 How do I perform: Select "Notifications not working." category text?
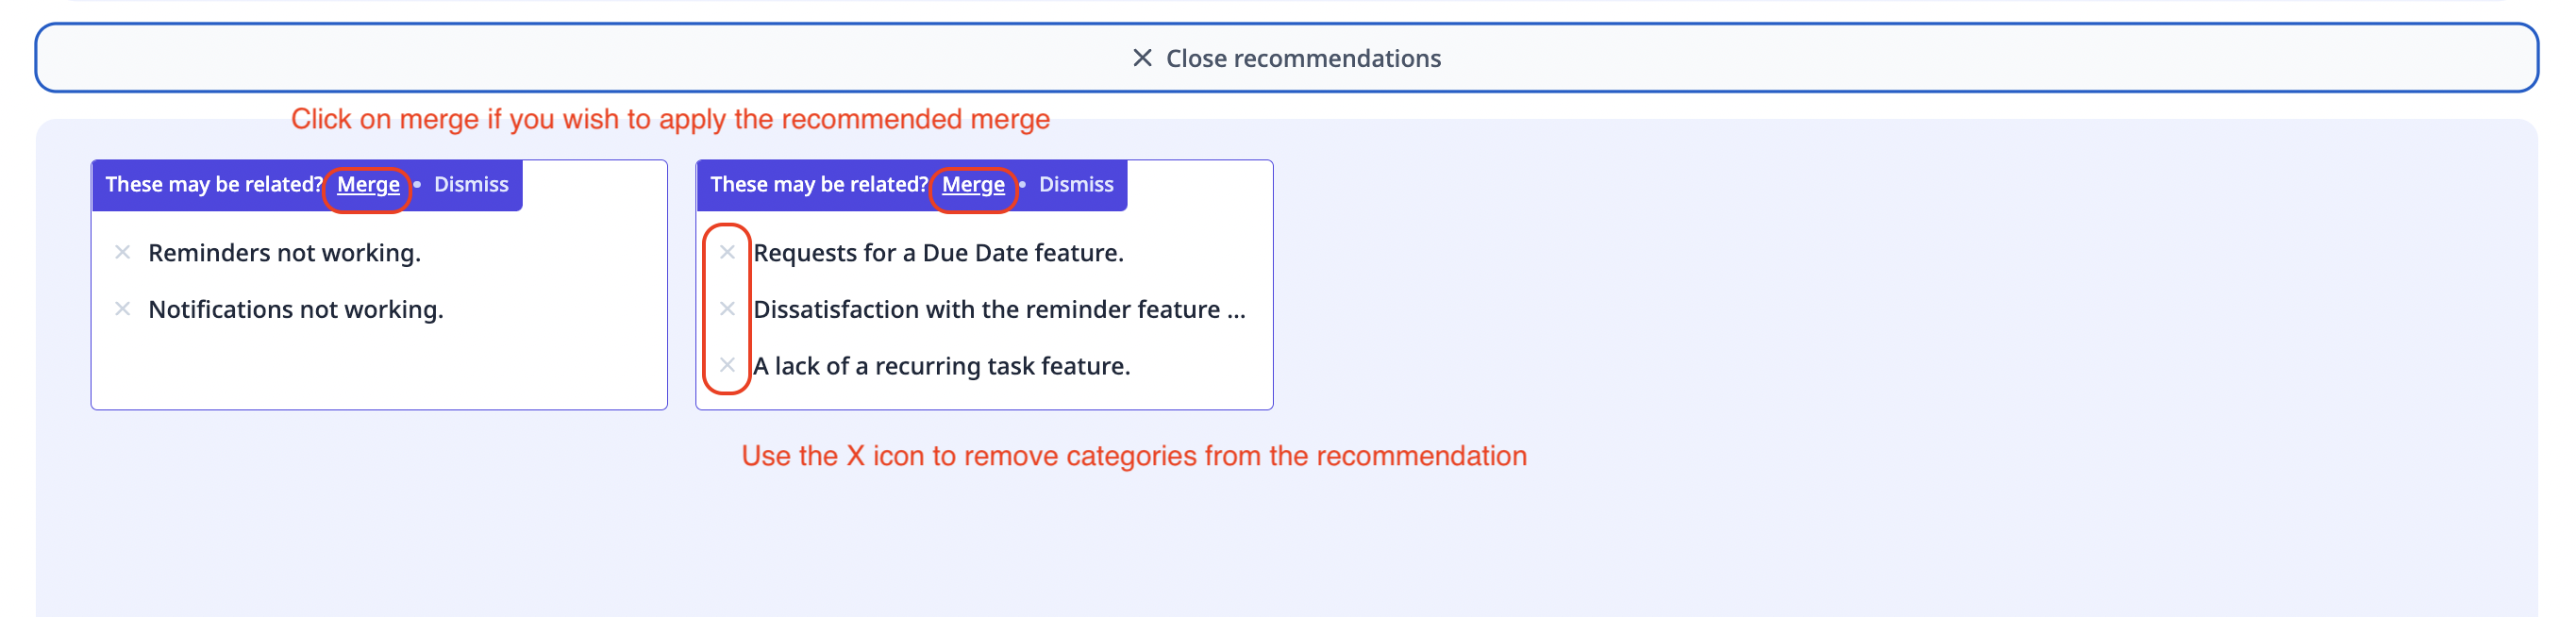coord(295,310)
